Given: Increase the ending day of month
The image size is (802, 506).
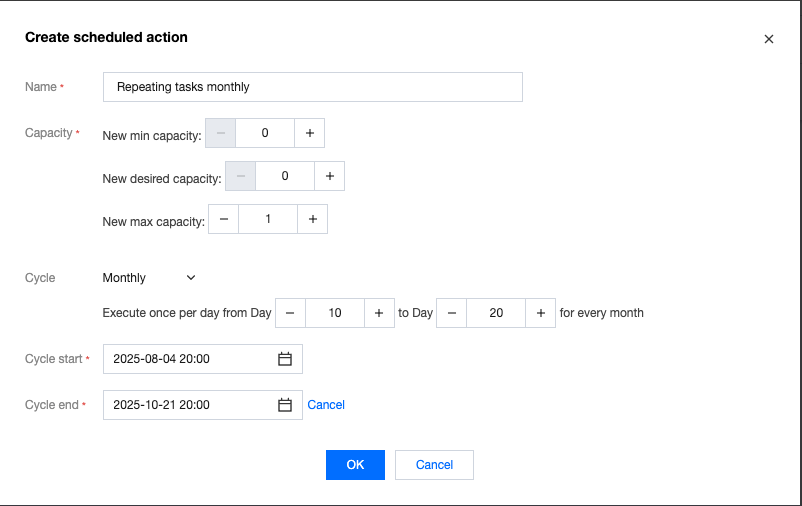Looking at the screenshot, I should click(x=541, y=313).
